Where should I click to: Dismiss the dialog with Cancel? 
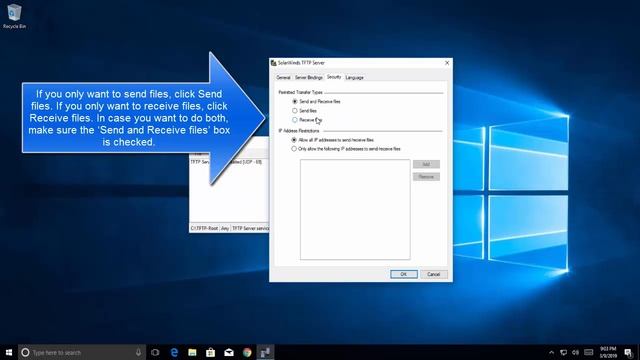click(433, 274)
